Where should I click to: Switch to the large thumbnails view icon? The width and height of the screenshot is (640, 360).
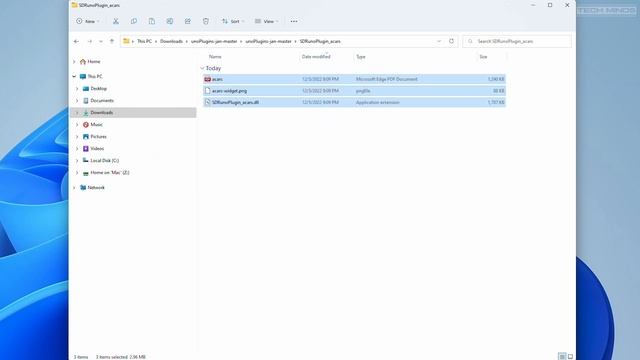click(x=571, y=357)
